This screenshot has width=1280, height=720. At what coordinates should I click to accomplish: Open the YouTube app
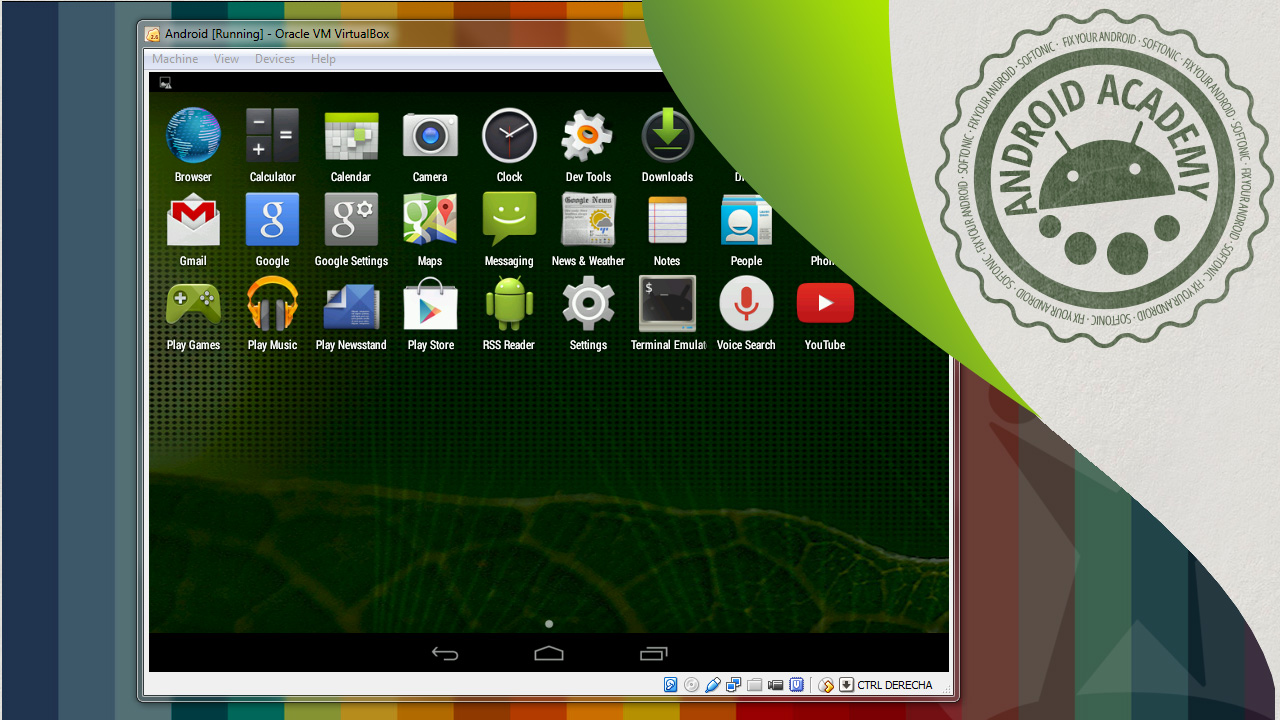825,305
